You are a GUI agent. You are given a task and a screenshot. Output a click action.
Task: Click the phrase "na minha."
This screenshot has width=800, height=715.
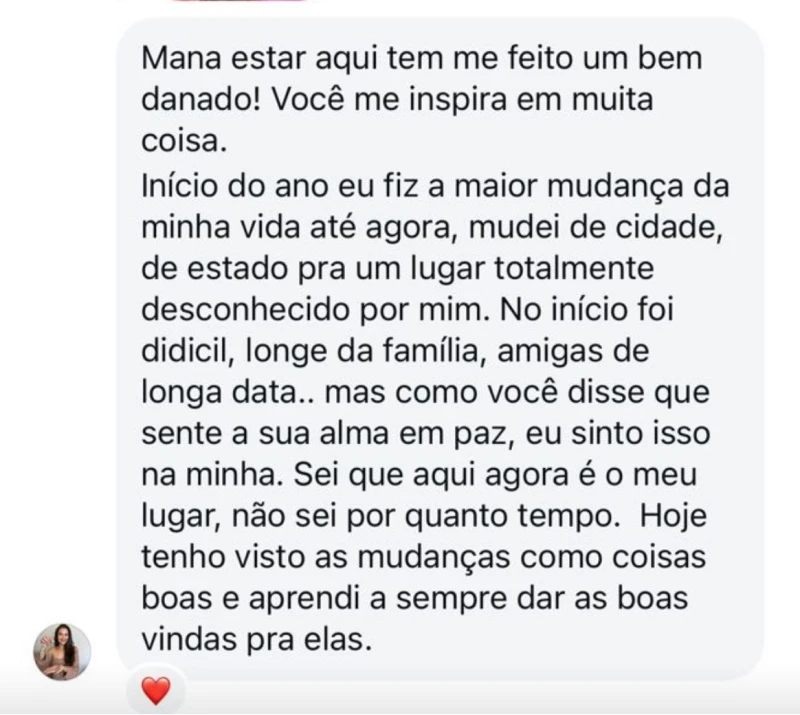(204, 476)
